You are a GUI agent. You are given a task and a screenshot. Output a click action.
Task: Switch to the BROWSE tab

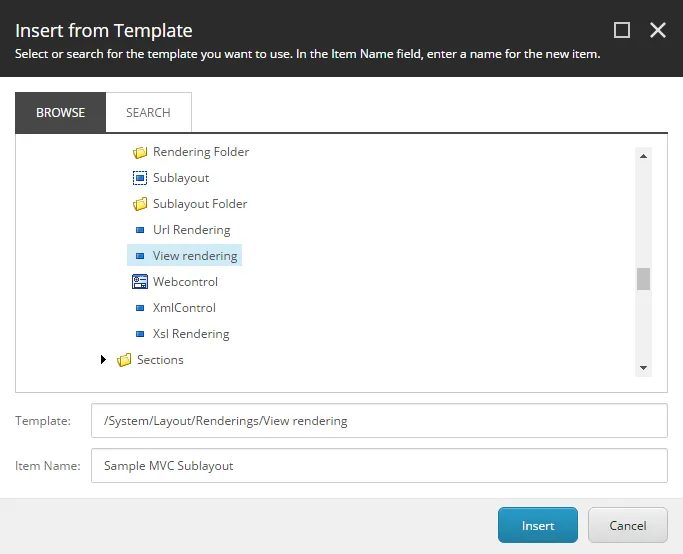61,112
